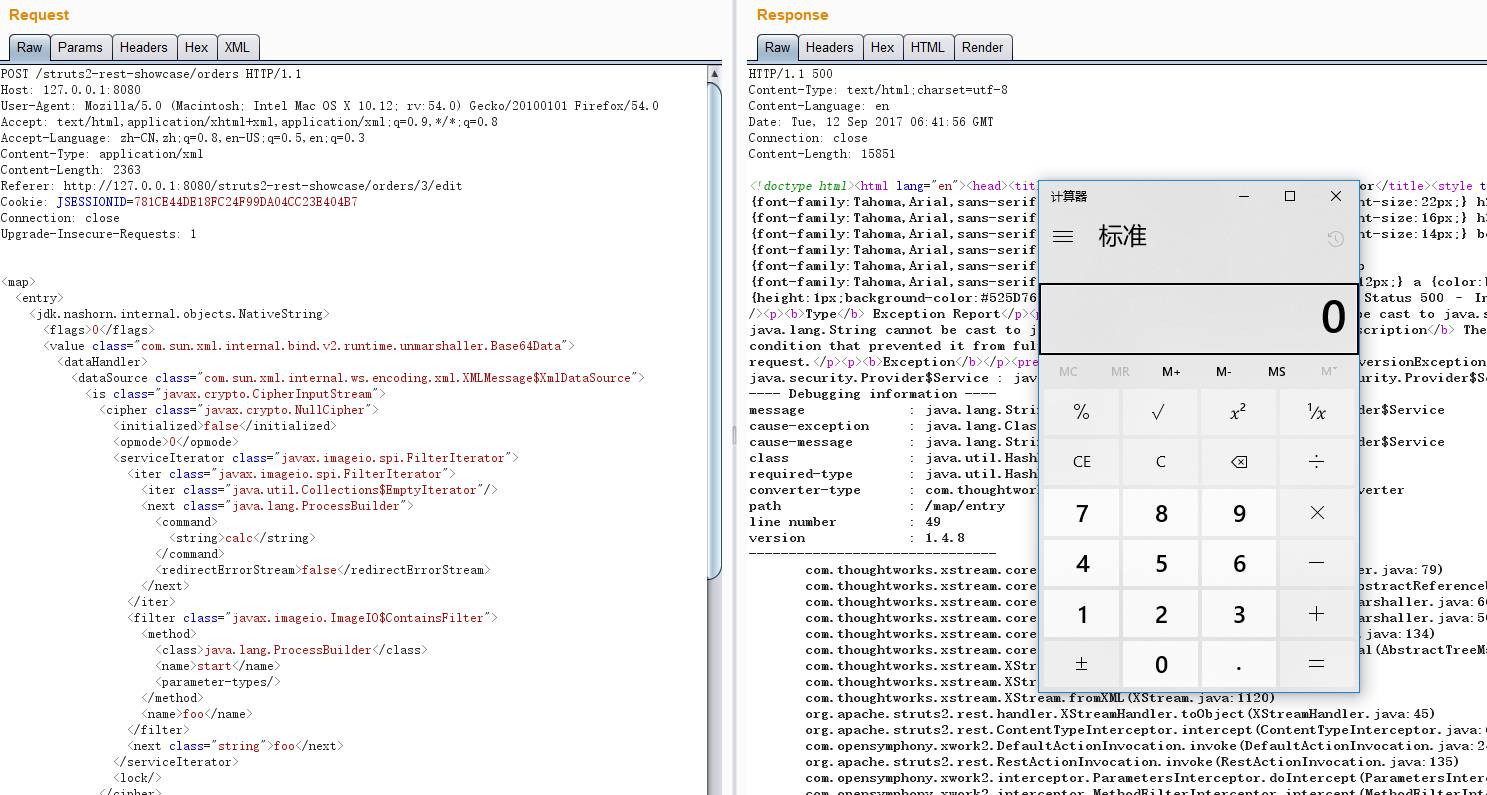Click the M+ memory add button
This screenshot has width=1487, height=795.
[1171, 372]
